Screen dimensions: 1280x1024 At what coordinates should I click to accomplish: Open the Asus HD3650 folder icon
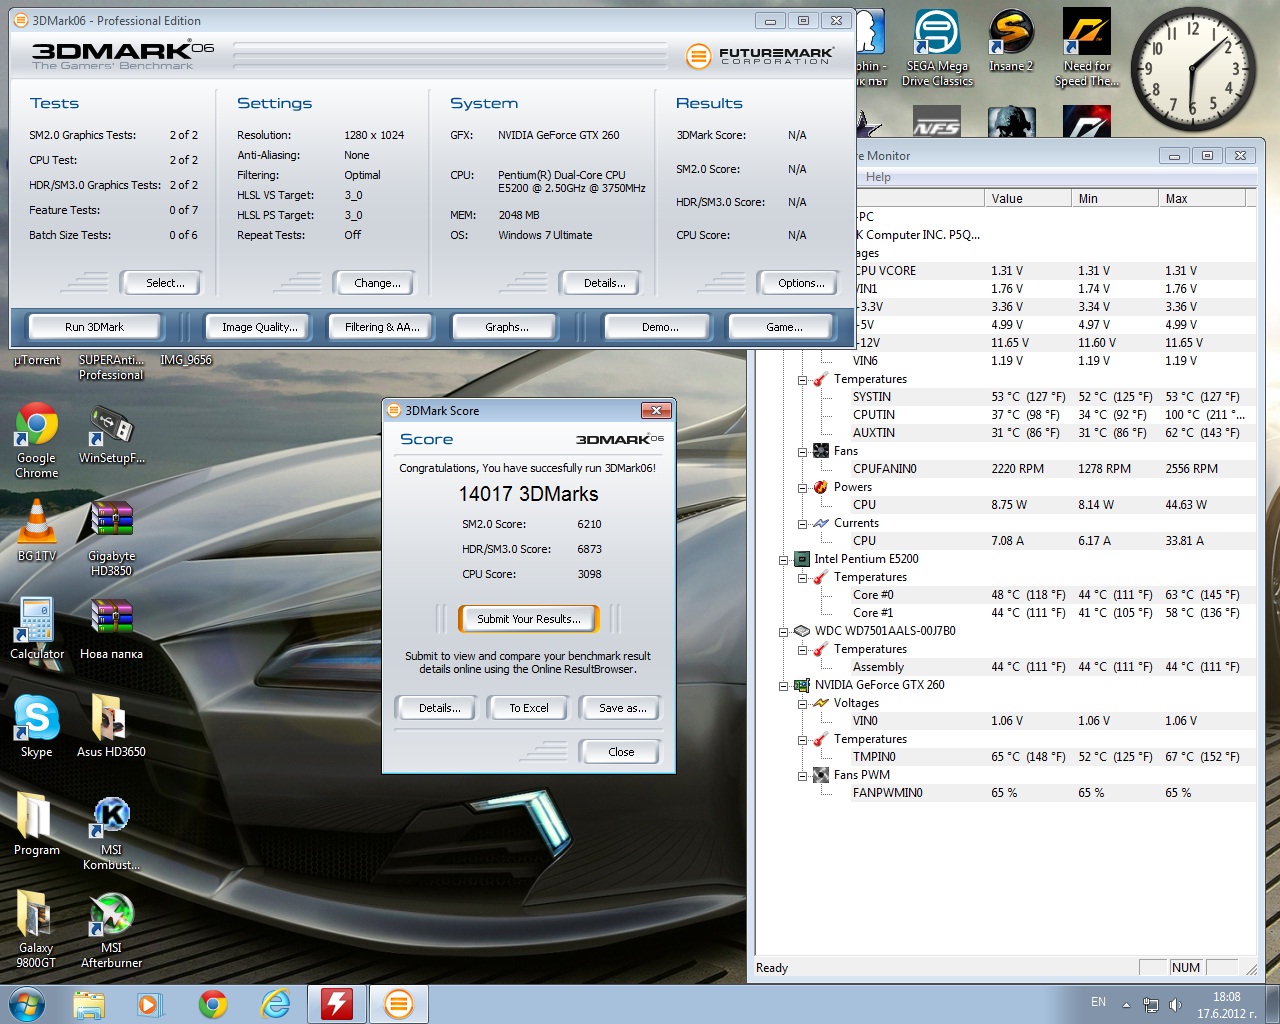point(112,726)
